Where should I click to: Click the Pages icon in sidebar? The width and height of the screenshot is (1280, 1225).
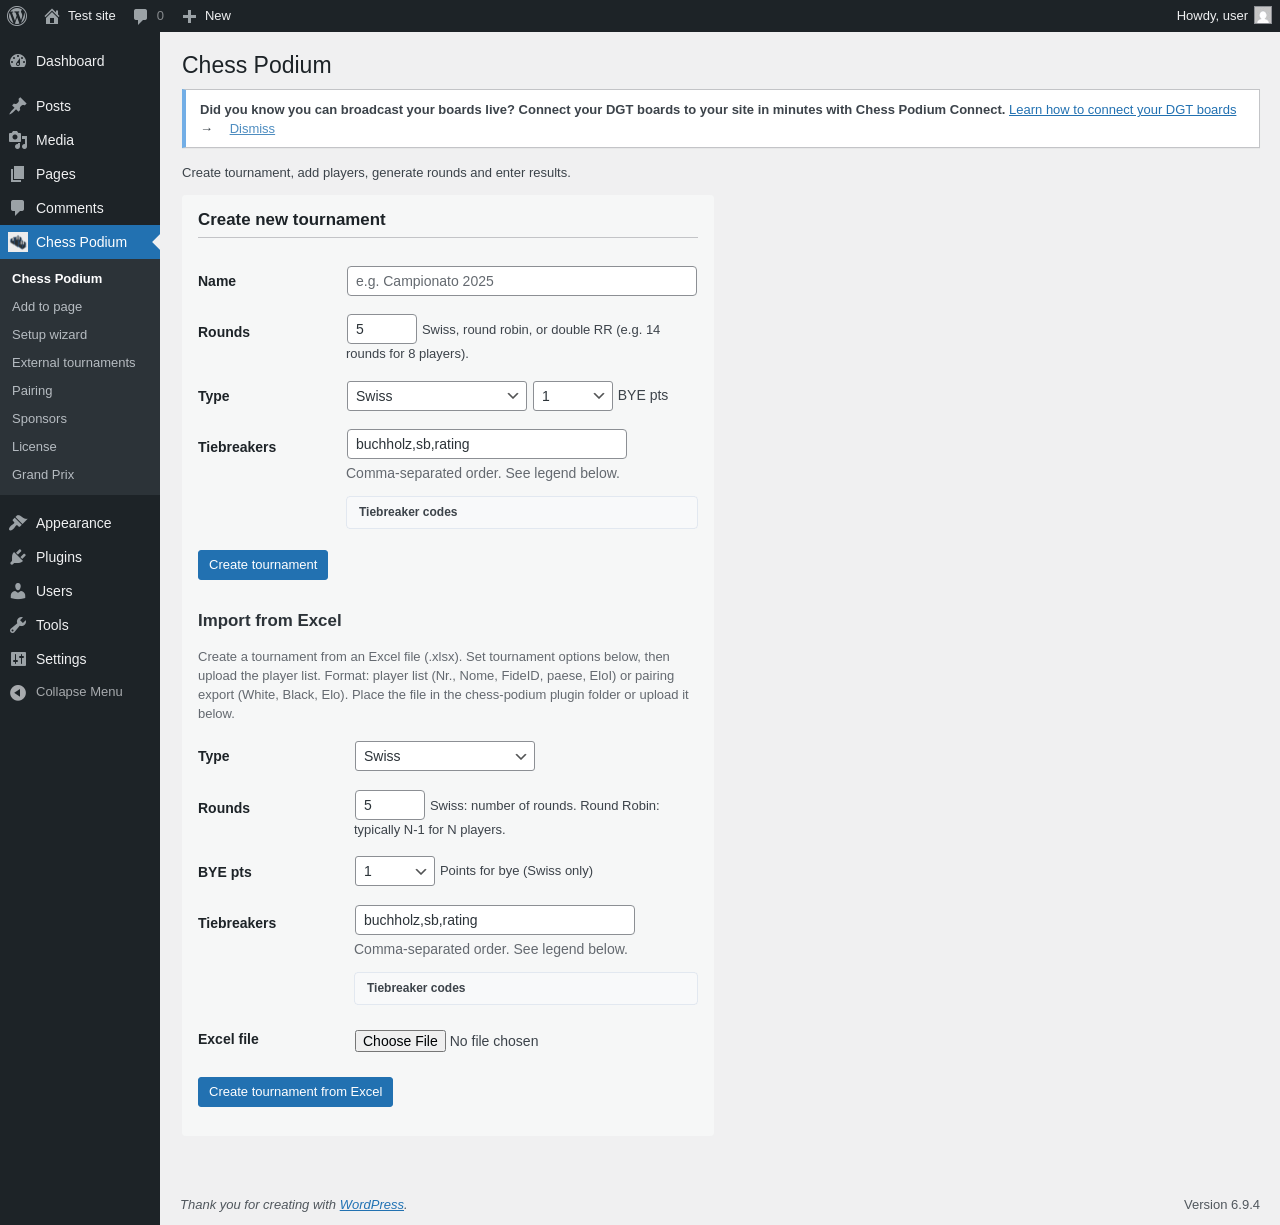[18, 174]
